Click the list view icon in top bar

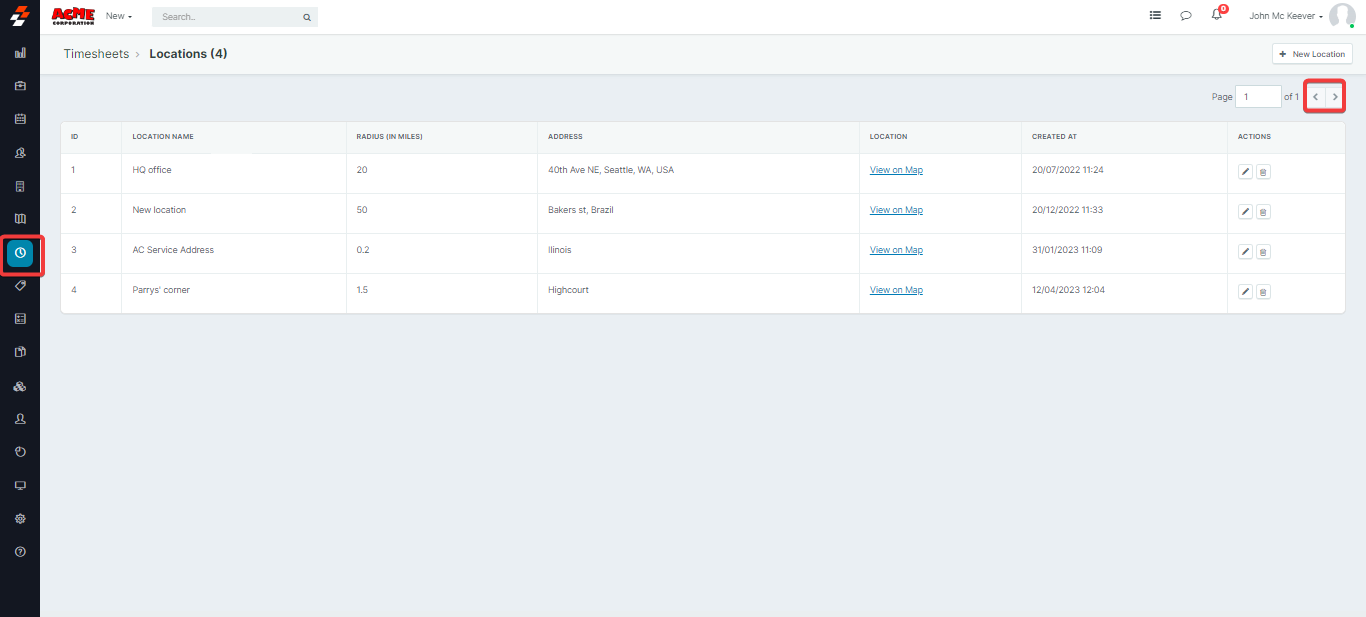[1155, 16]
